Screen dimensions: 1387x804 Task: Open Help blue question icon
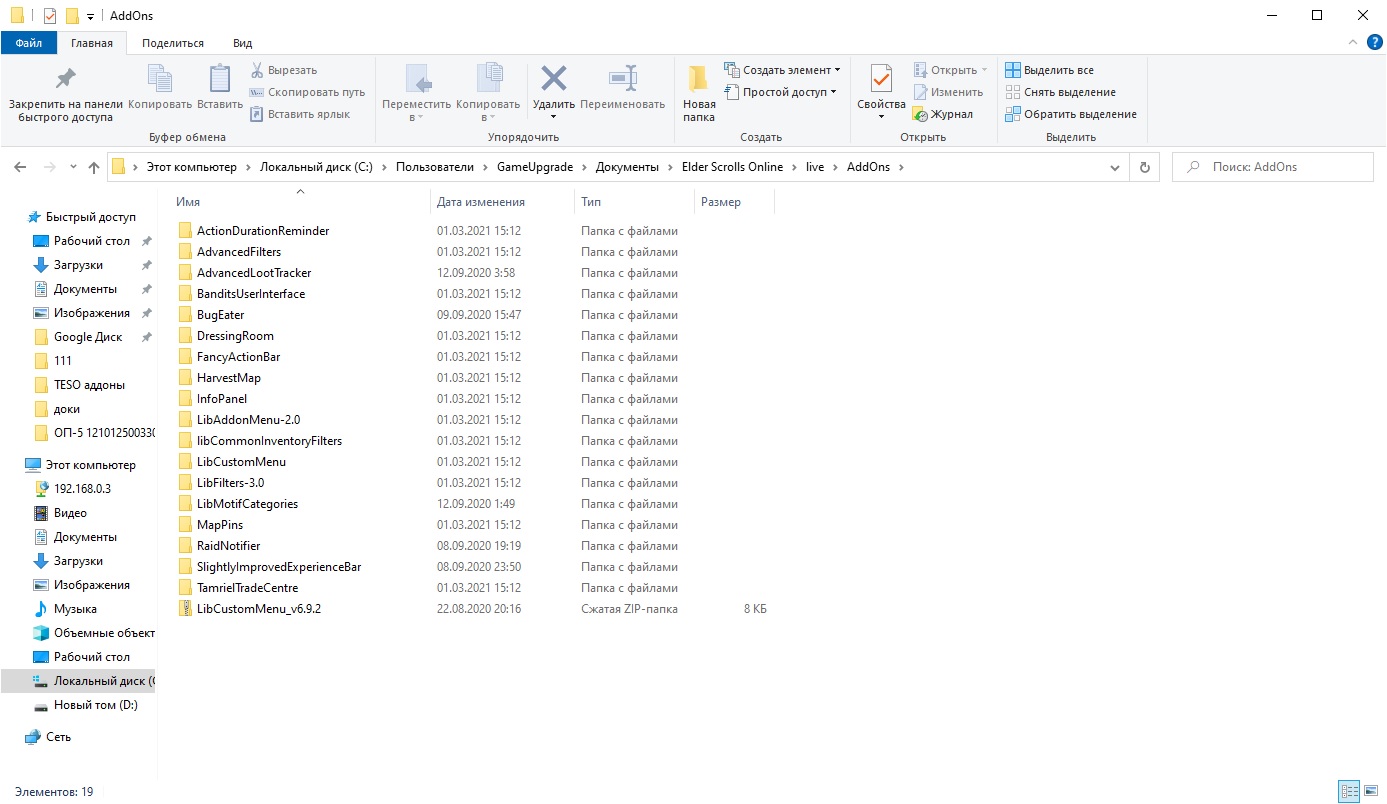1375,42
